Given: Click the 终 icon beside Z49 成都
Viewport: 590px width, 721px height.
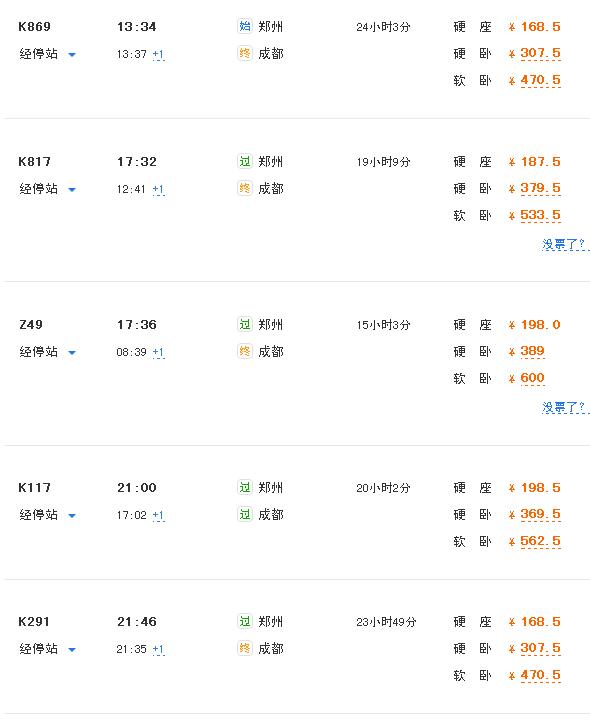Looking at the screenshot, I should pos(245,351).
